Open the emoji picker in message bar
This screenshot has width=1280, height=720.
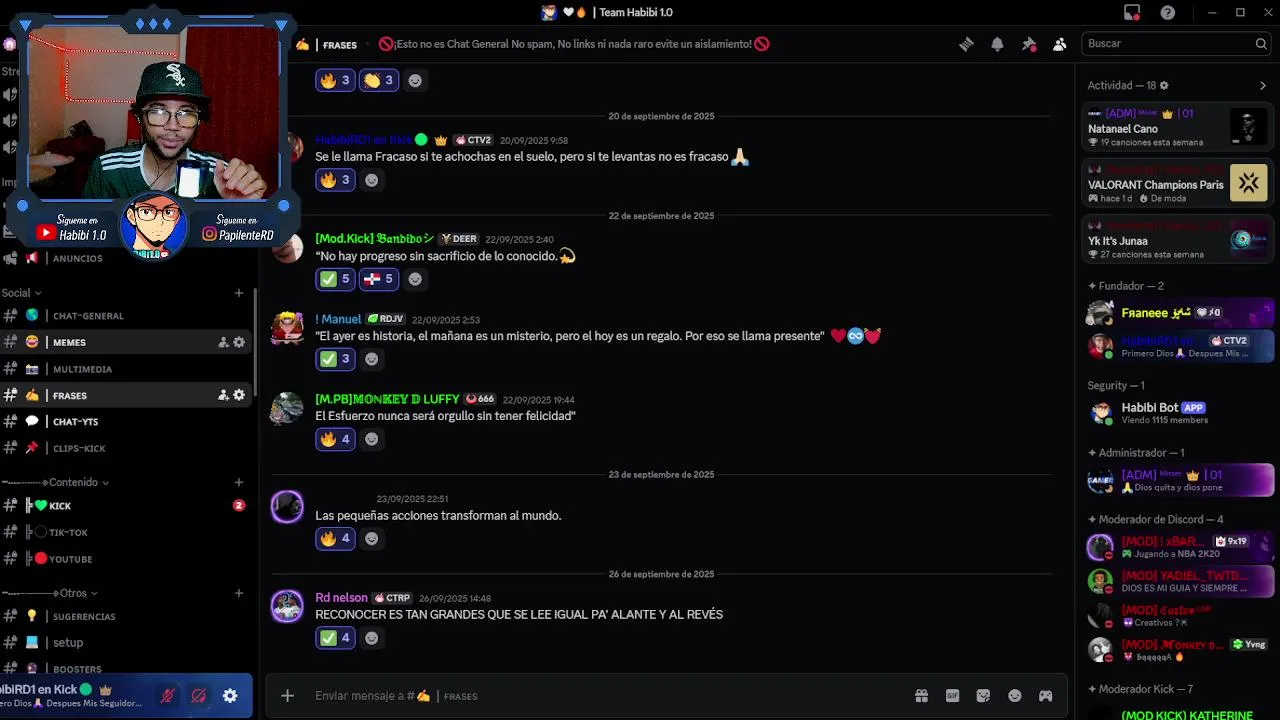pyautogui.click(x=1015, y=696)
